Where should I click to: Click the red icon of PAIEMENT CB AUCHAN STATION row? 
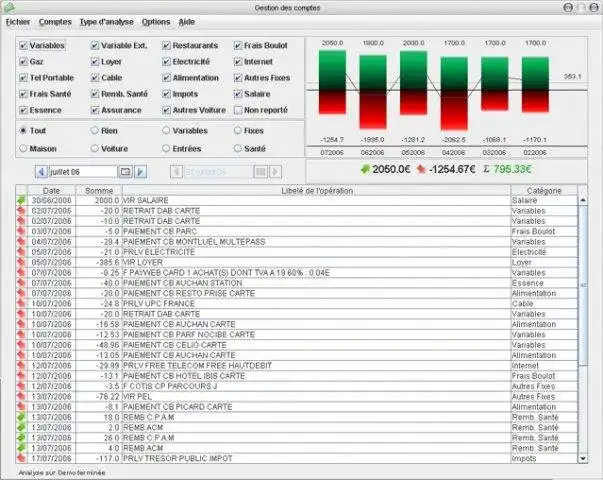coord(21,283)
